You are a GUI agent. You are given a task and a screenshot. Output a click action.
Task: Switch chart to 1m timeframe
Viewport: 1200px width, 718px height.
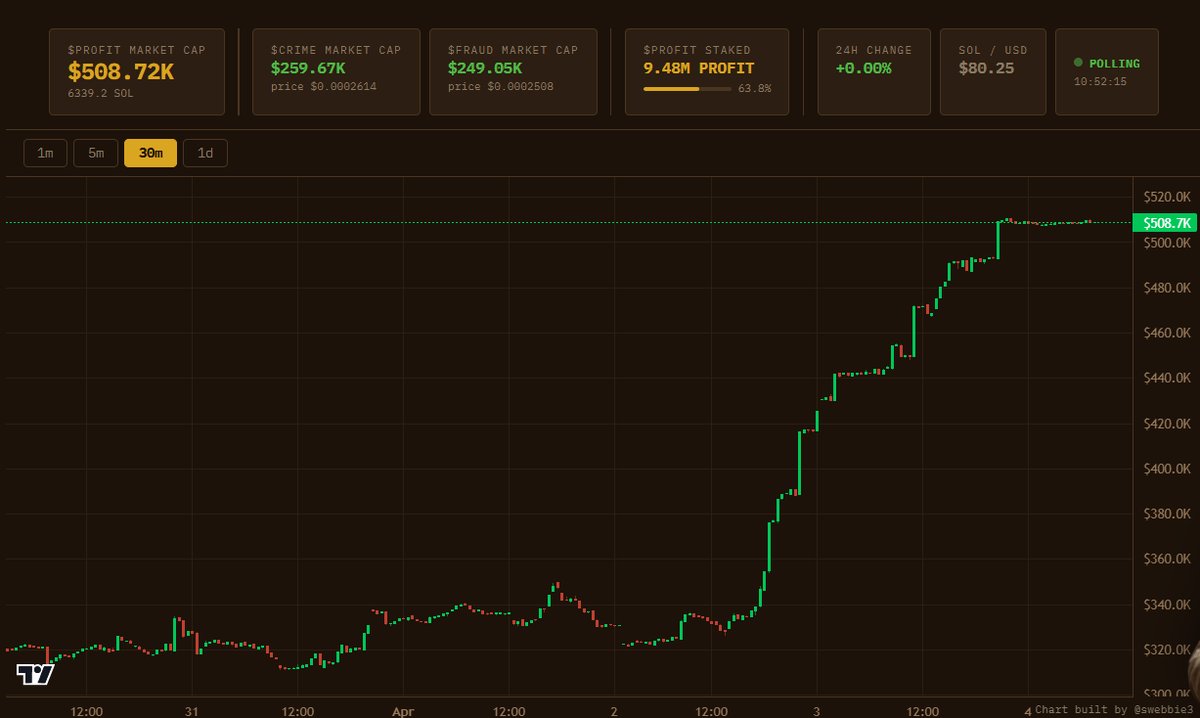pos(45,153)
